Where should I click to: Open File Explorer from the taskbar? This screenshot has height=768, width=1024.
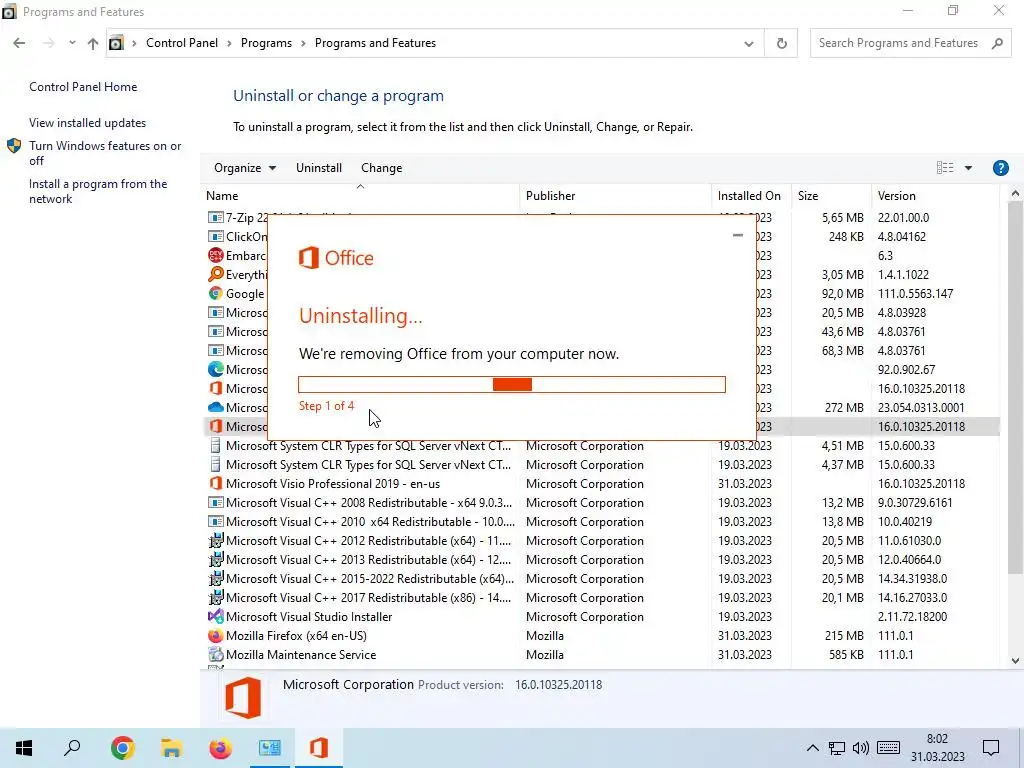coord(171,748)
